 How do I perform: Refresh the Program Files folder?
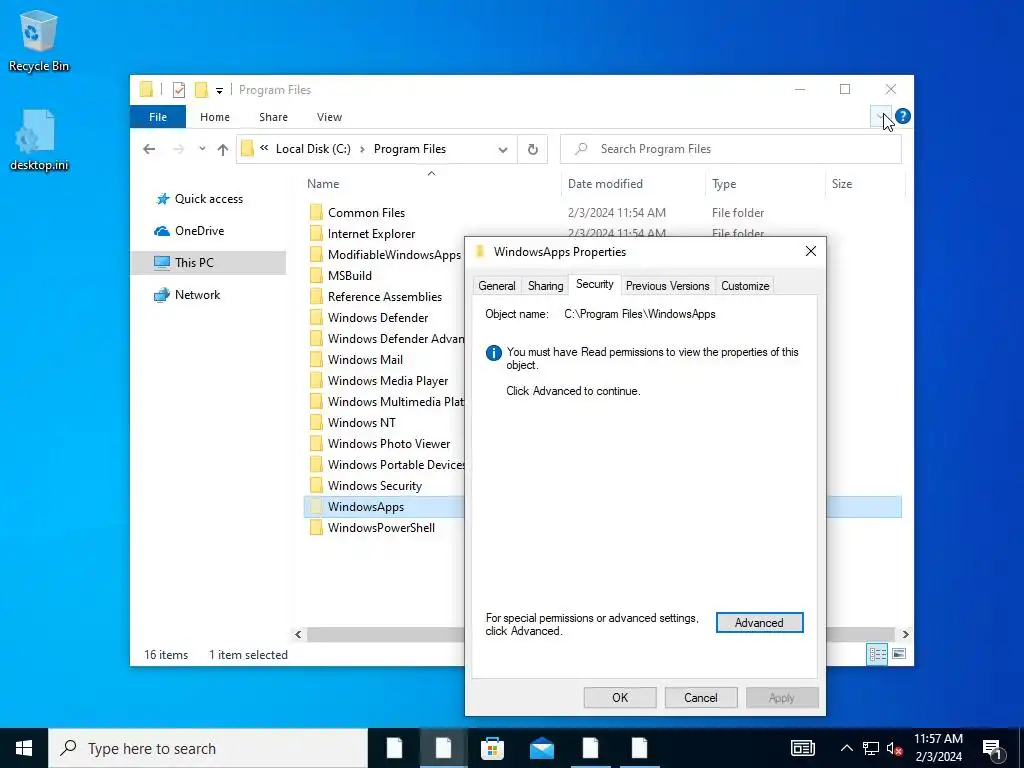(x=533, y=150)
